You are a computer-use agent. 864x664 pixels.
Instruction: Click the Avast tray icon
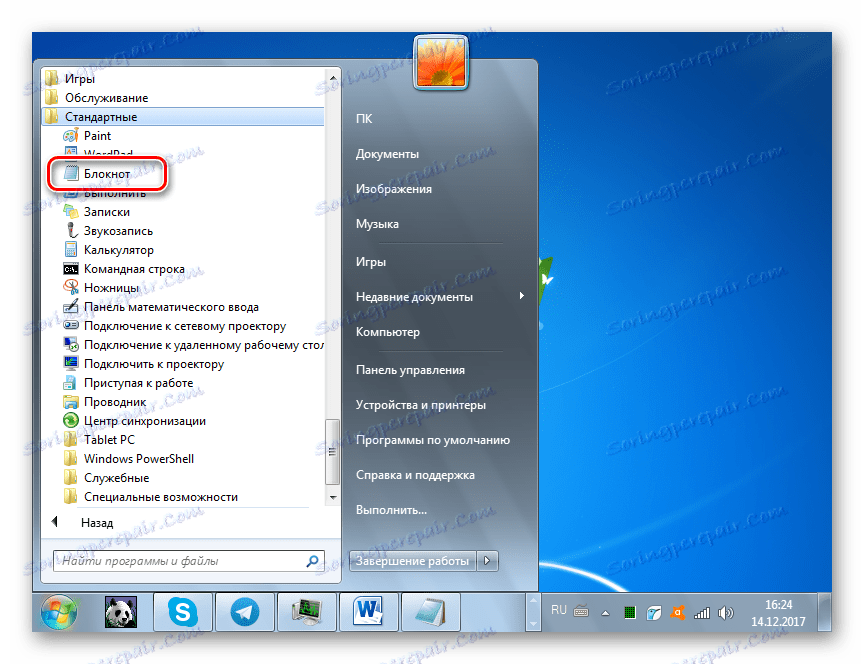(x=678, y=612)
